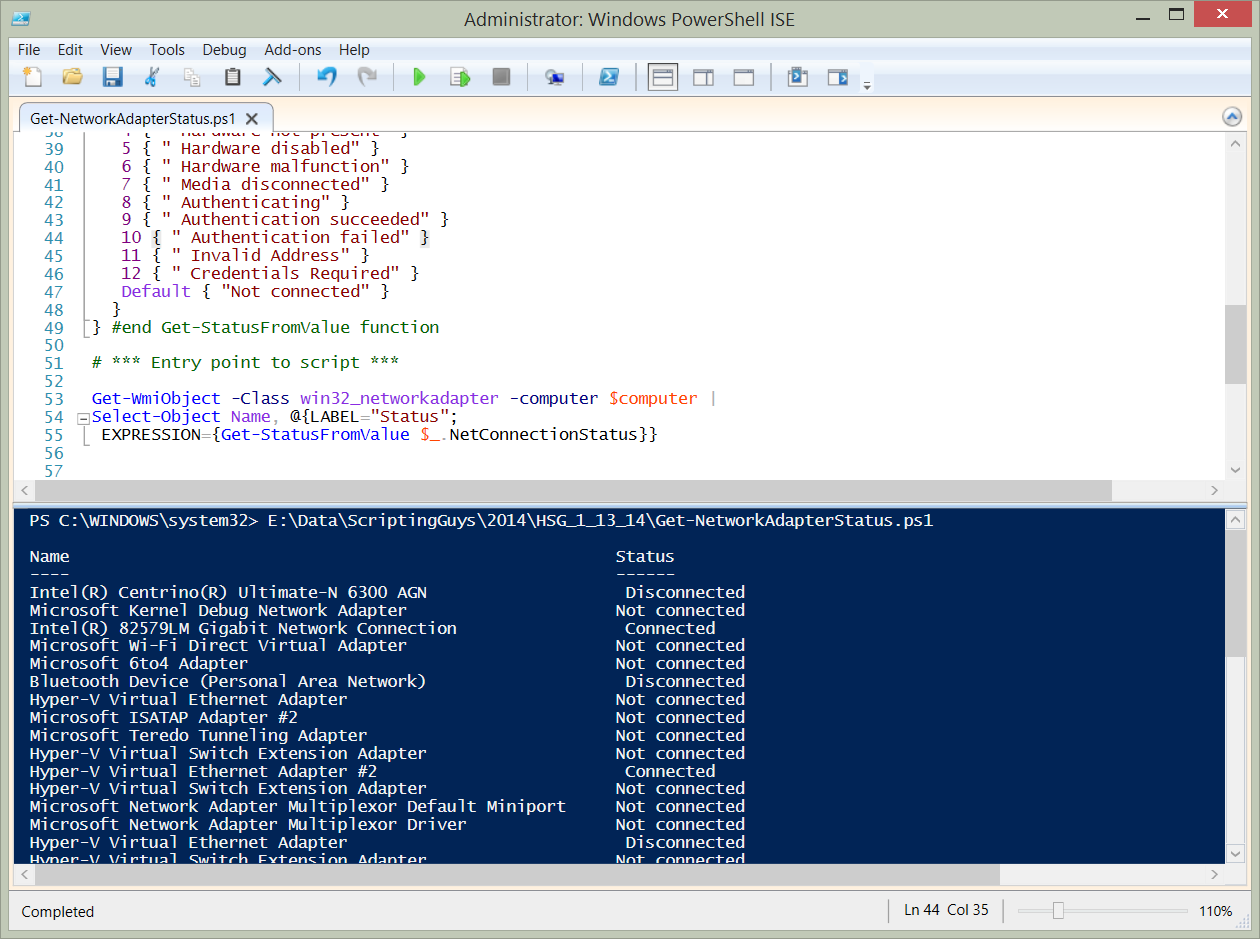Viewport: 1260px width, 939px height.
Task: Open the Help menu
Action: click(354, 49)
